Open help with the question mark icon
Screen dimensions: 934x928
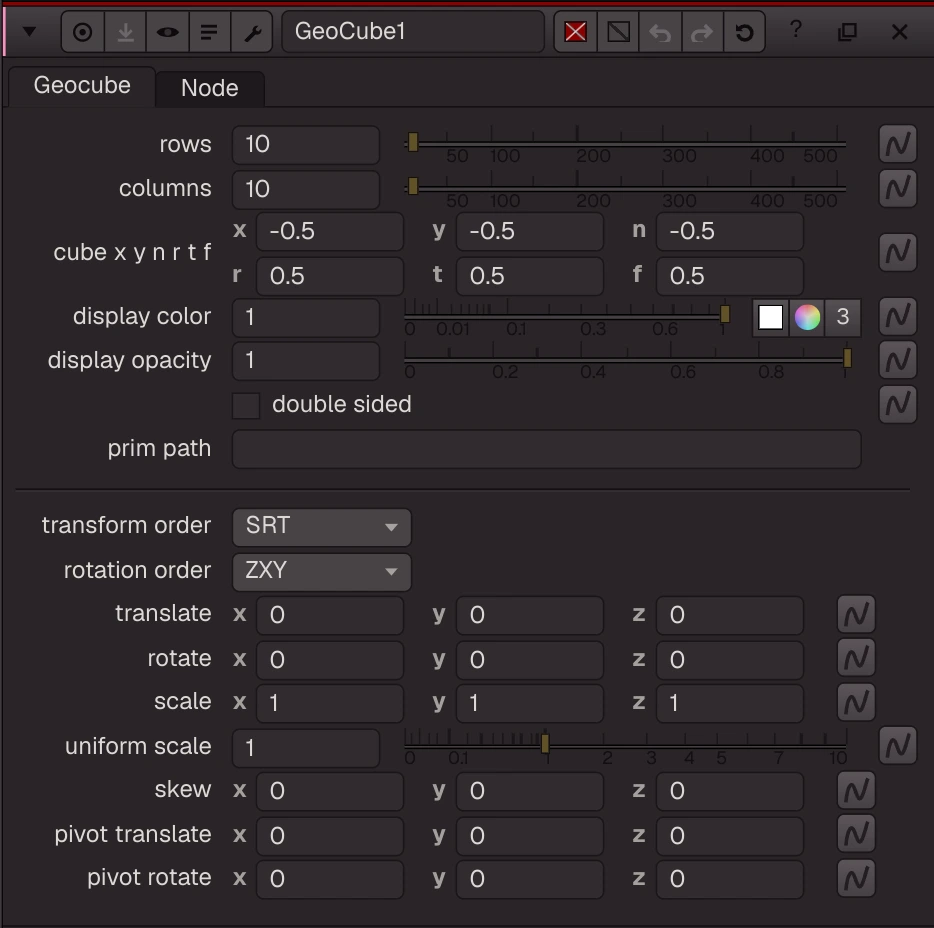[796, 29]
